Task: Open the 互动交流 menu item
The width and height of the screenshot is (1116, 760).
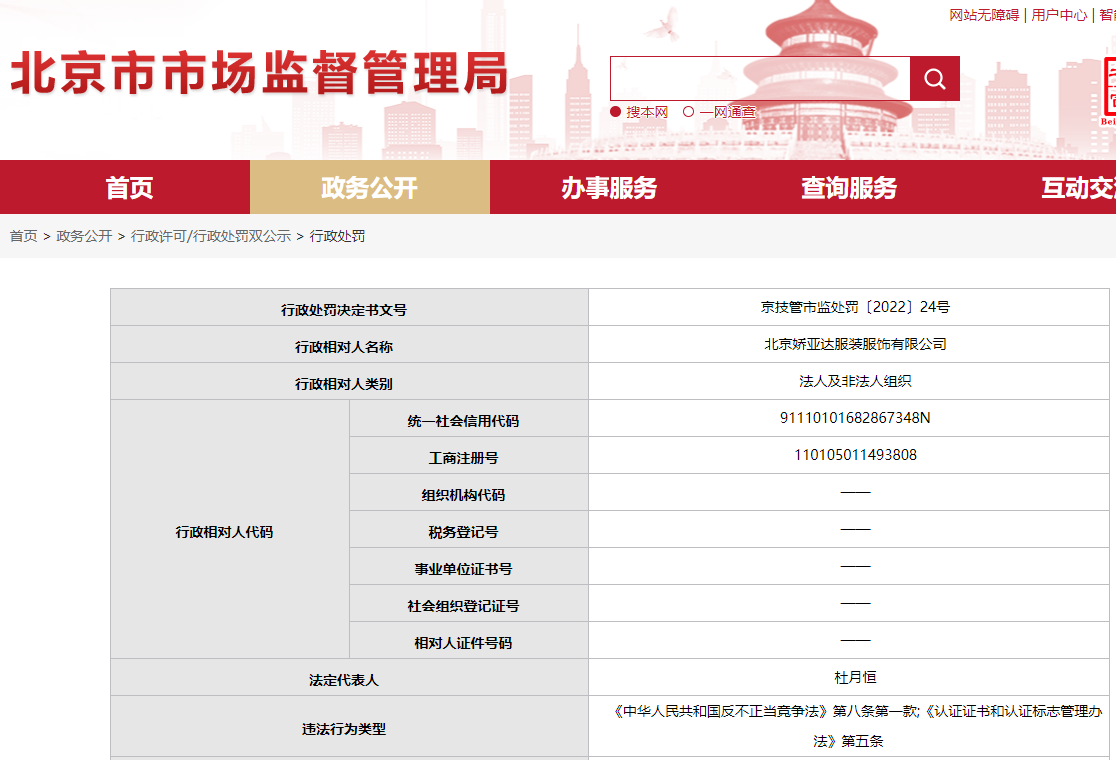Action: [x=1080, y=185]
